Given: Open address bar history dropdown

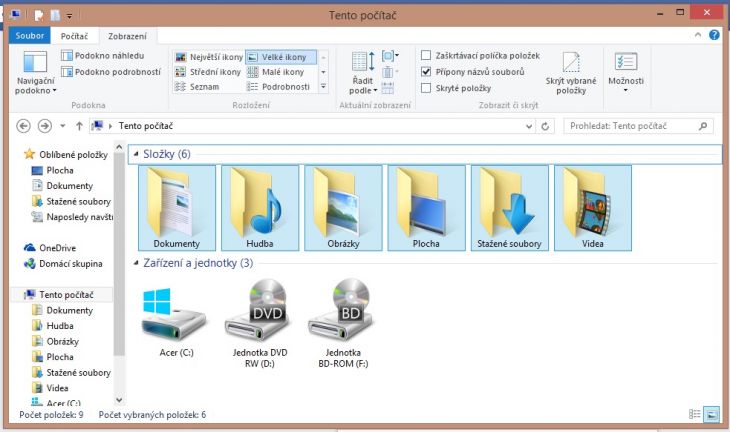Looking at the screenshot, I should (529, 126).
